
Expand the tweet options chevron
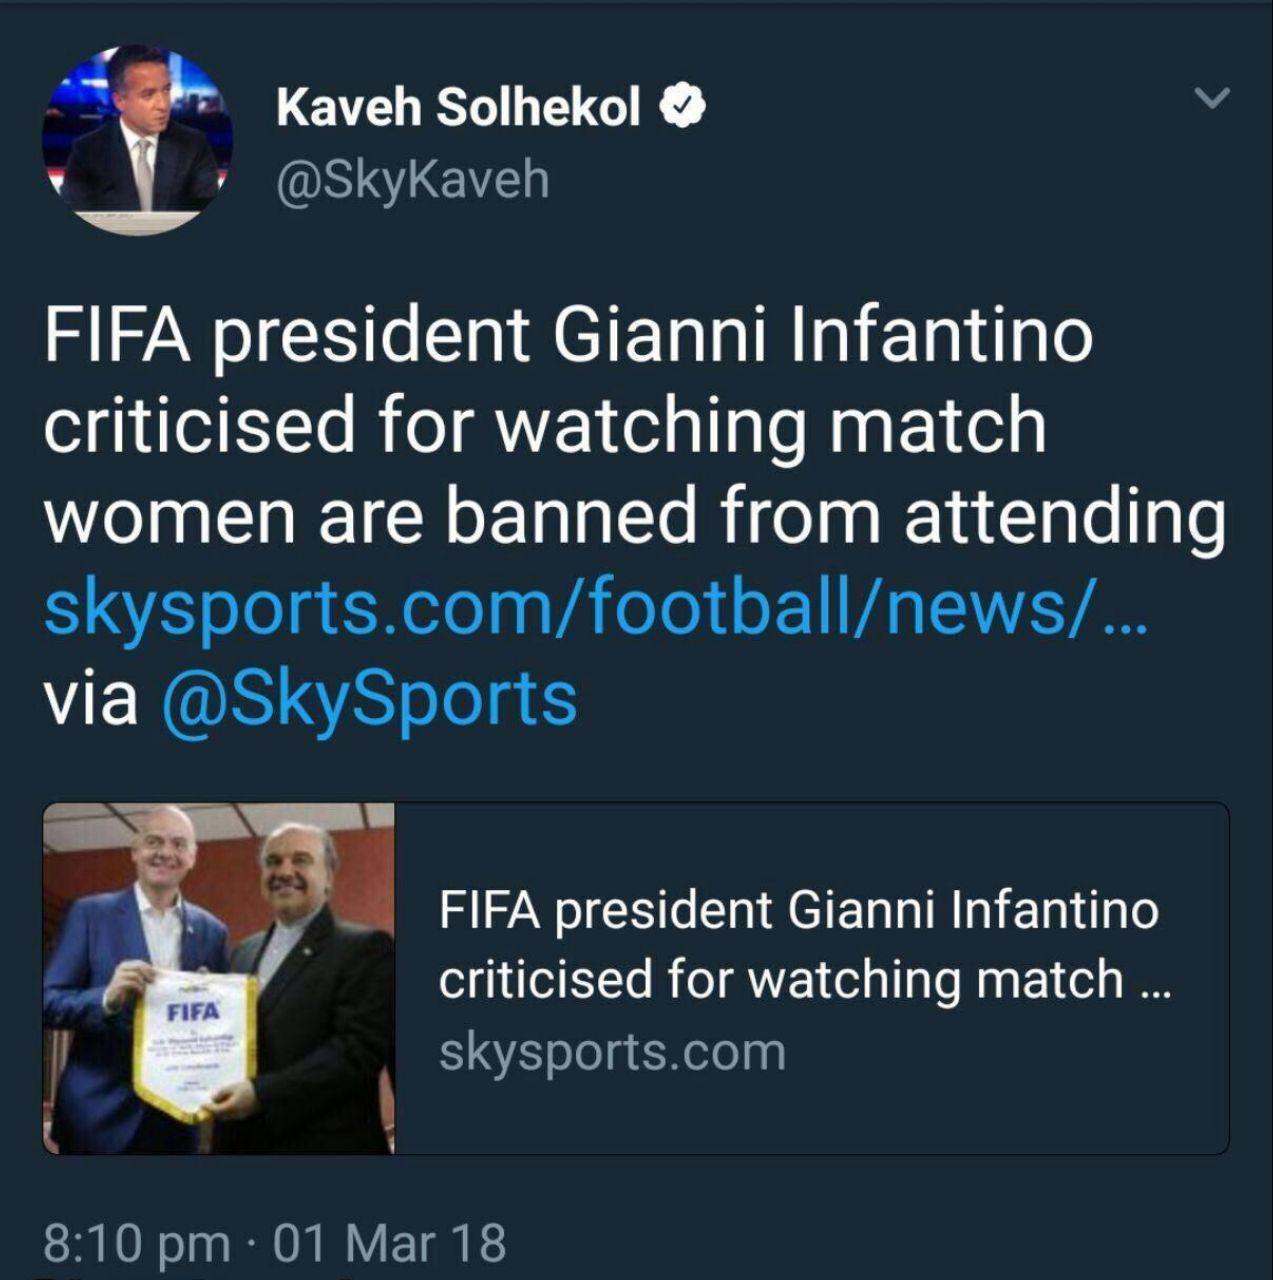click(1212, 98)
